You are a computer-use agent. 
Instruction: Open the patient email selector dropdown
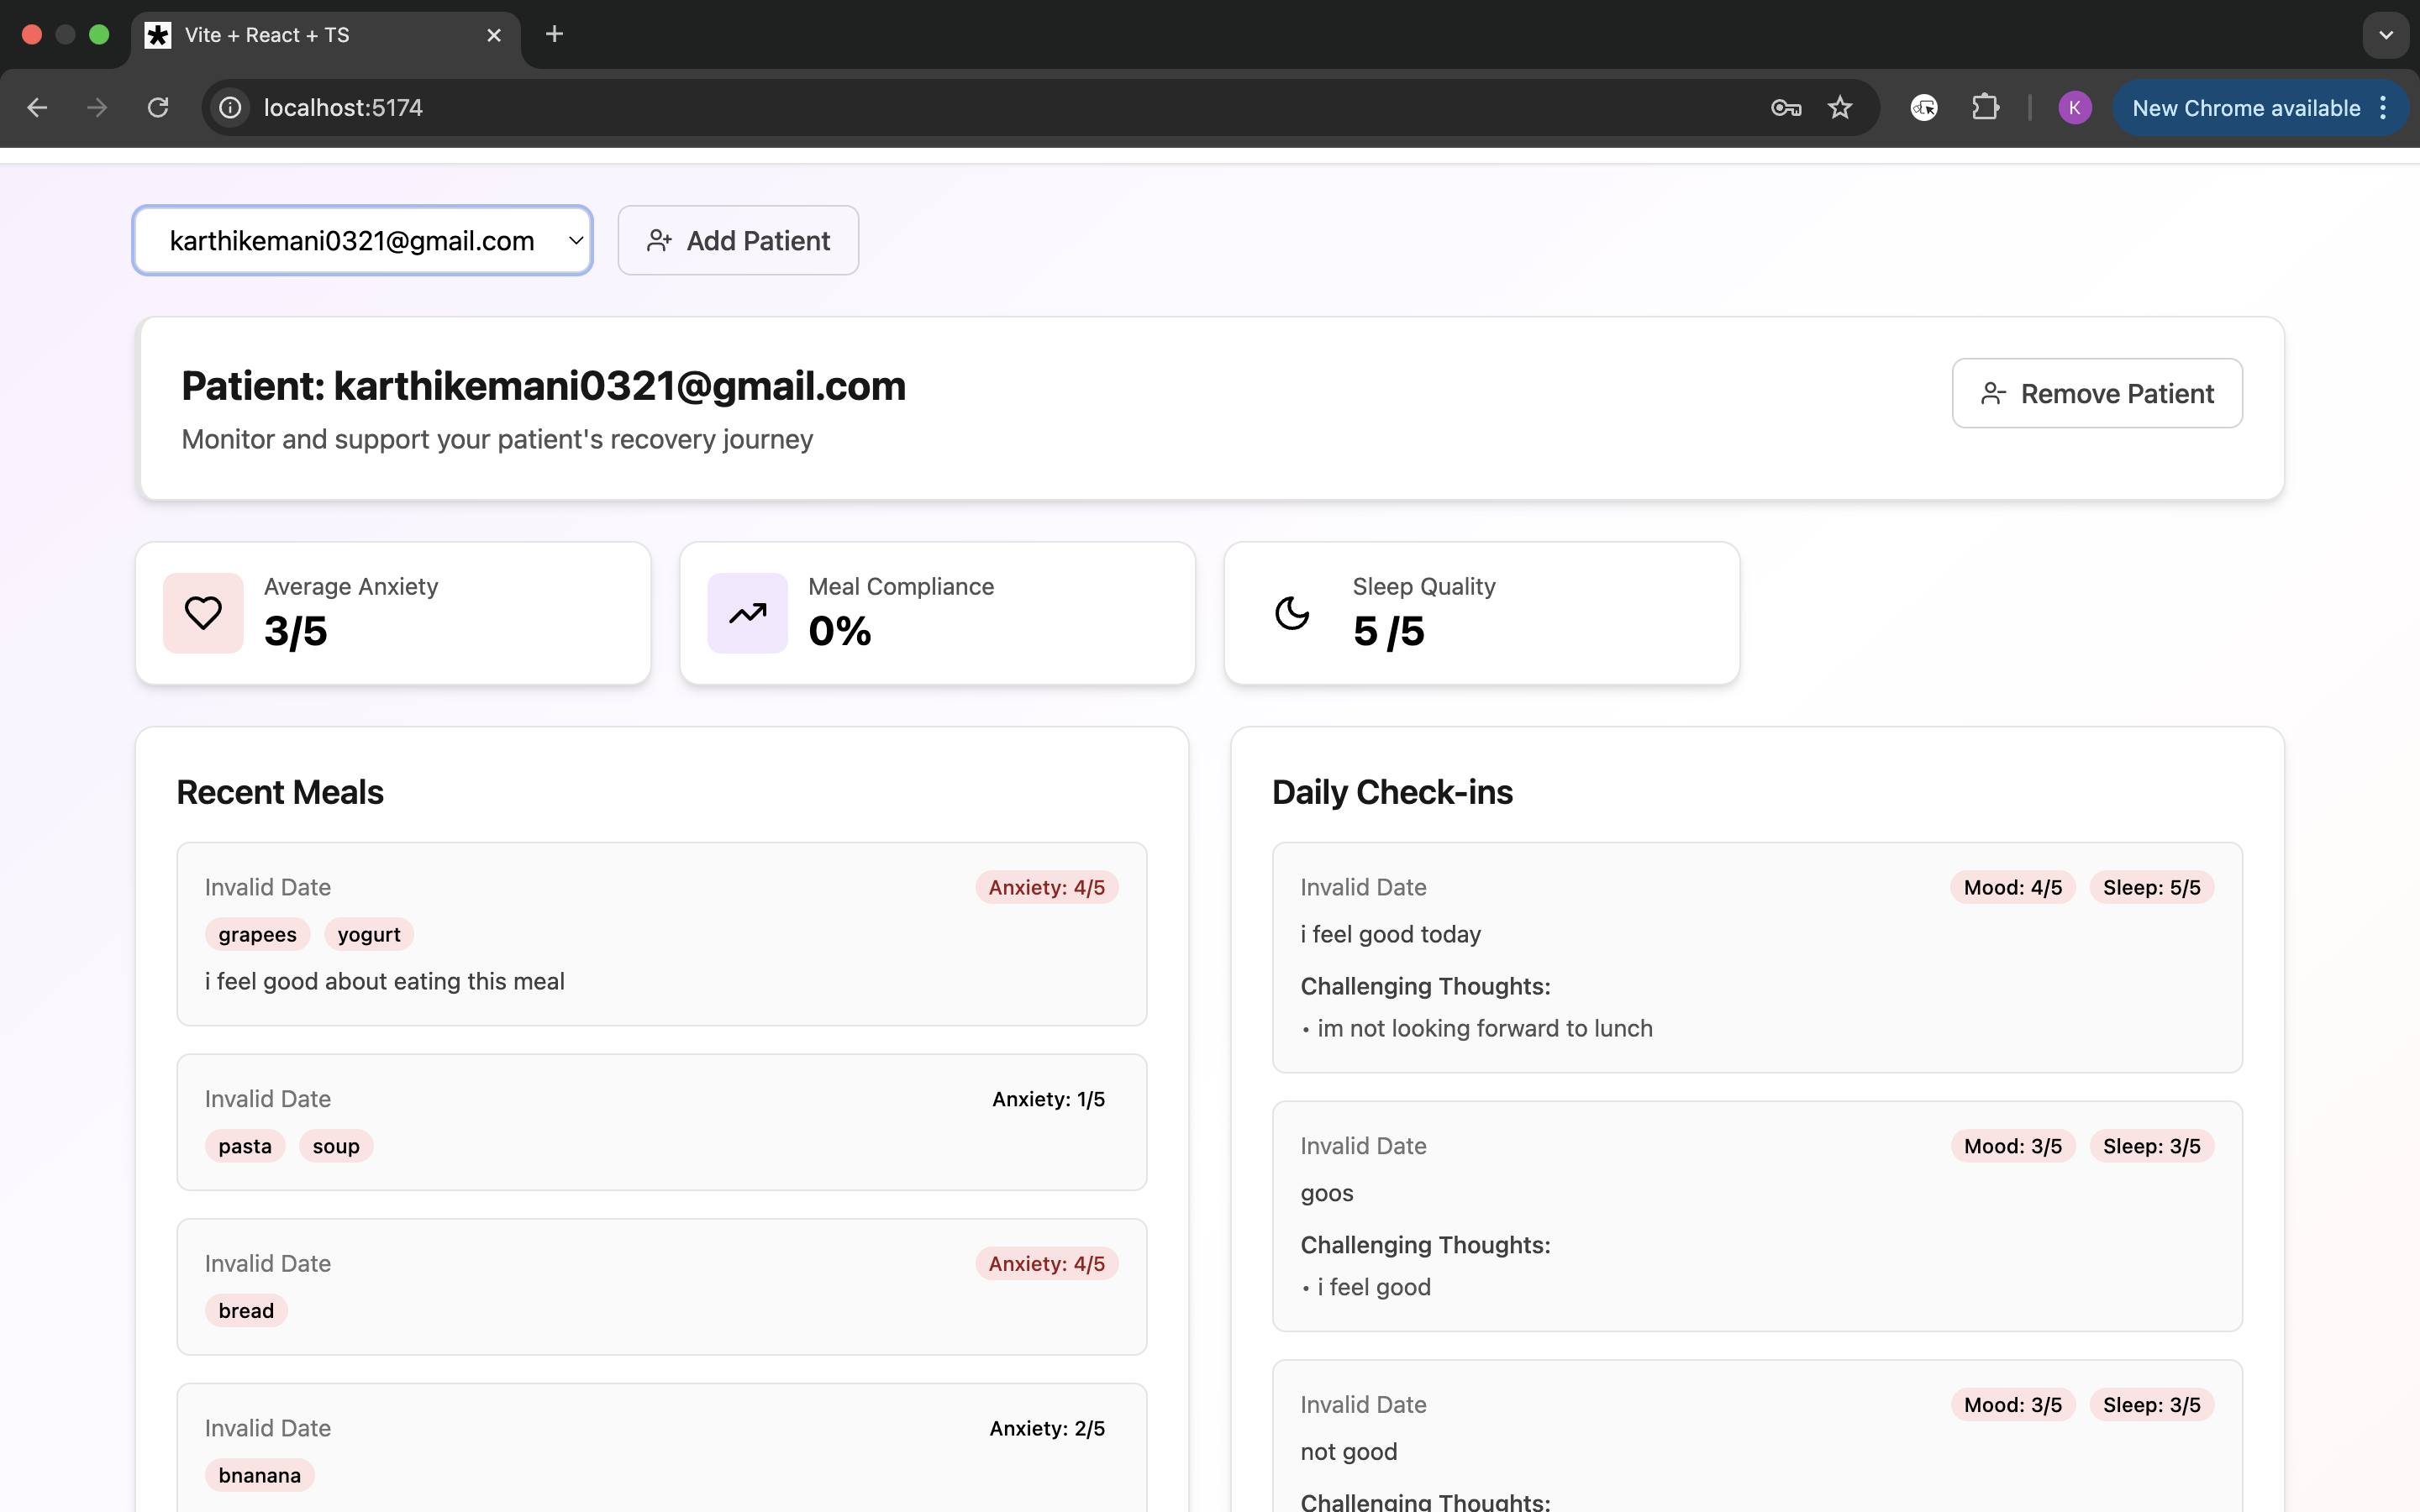coord(363,240)
